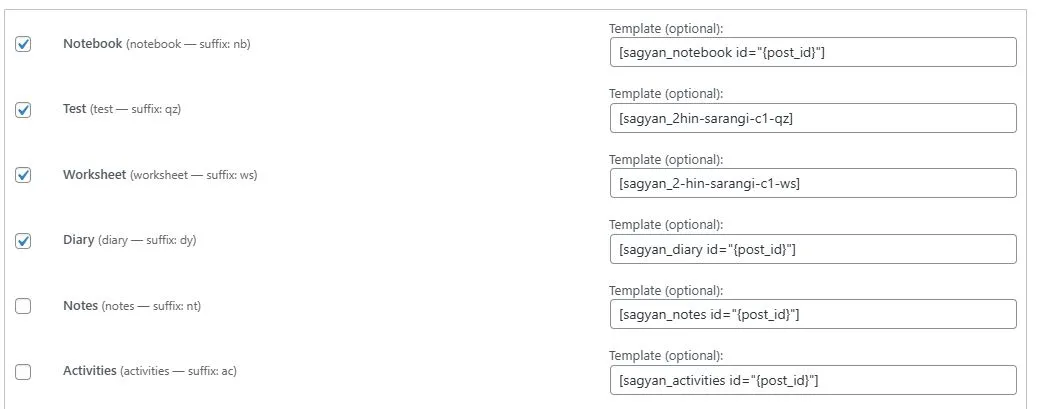1046x409 pixels.
Task: Select the Diary template input box
Action: pyautogui.click(x=812, y=249)
